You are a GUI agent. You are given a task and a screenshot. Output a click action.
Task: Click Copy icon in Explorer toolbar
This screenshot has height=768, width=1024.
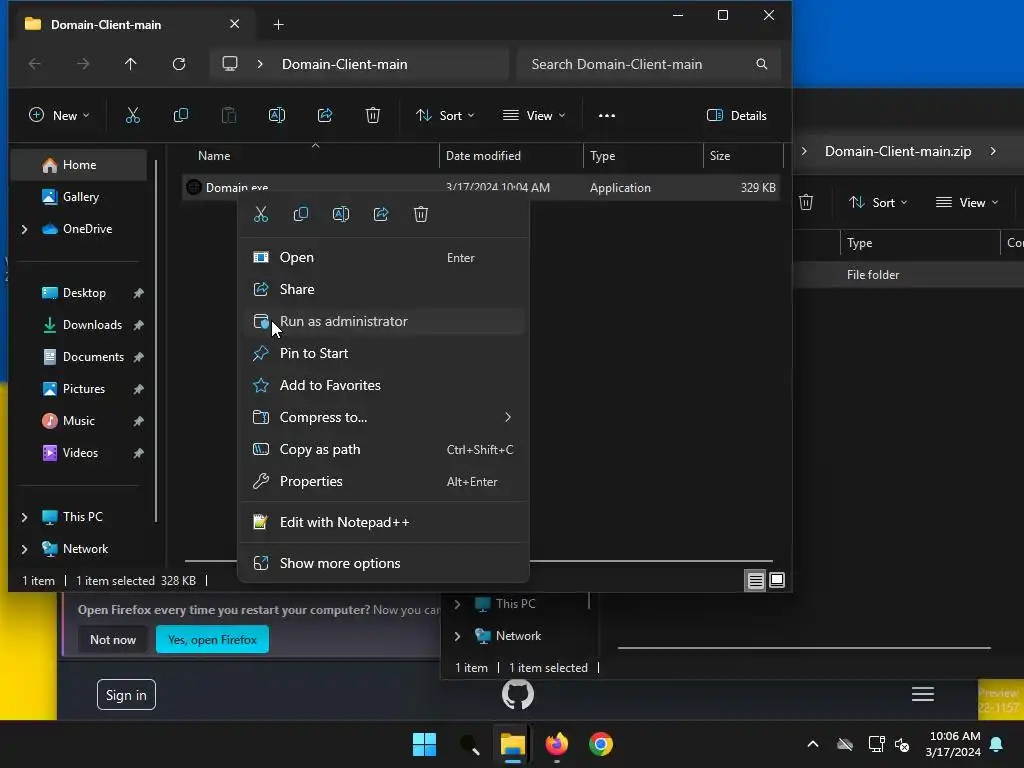(181, 116)
